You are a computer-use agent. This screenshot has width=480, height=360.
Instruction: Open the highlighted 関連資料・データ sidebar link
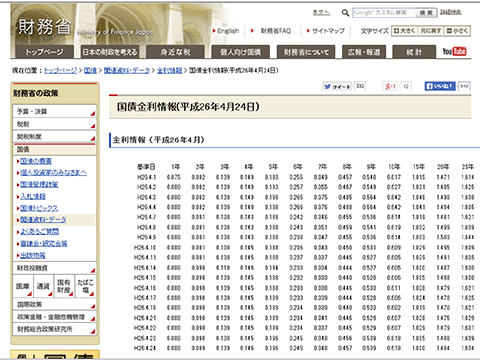pyautogui.click(x=43, y=220)
